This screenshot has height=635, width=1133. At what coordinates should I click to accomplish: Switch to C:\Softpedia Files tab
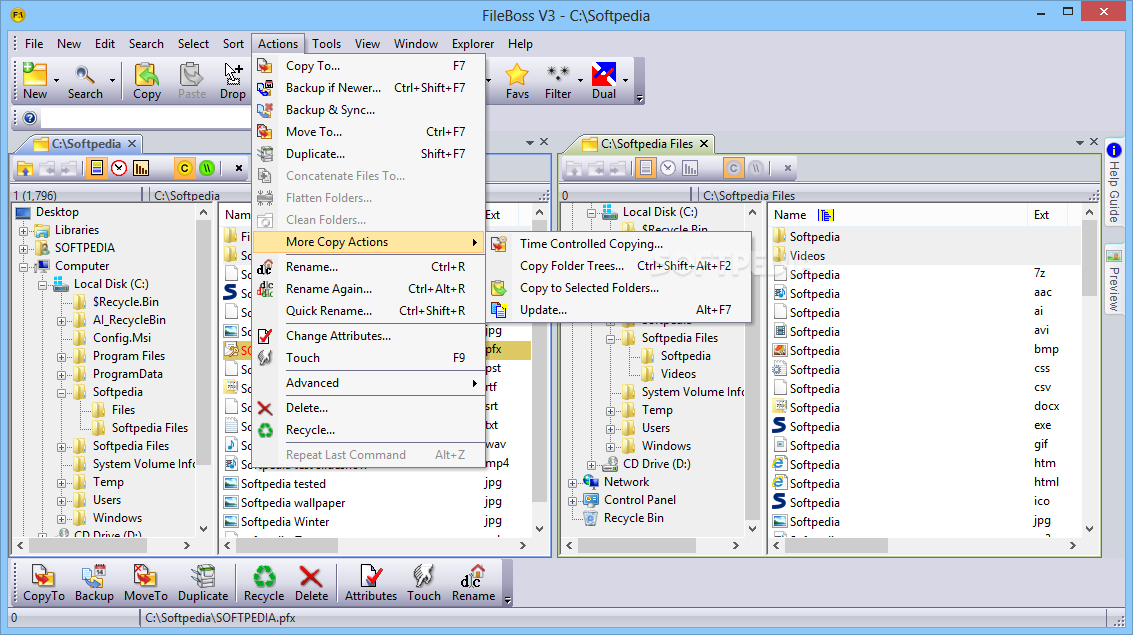[647, 144]
